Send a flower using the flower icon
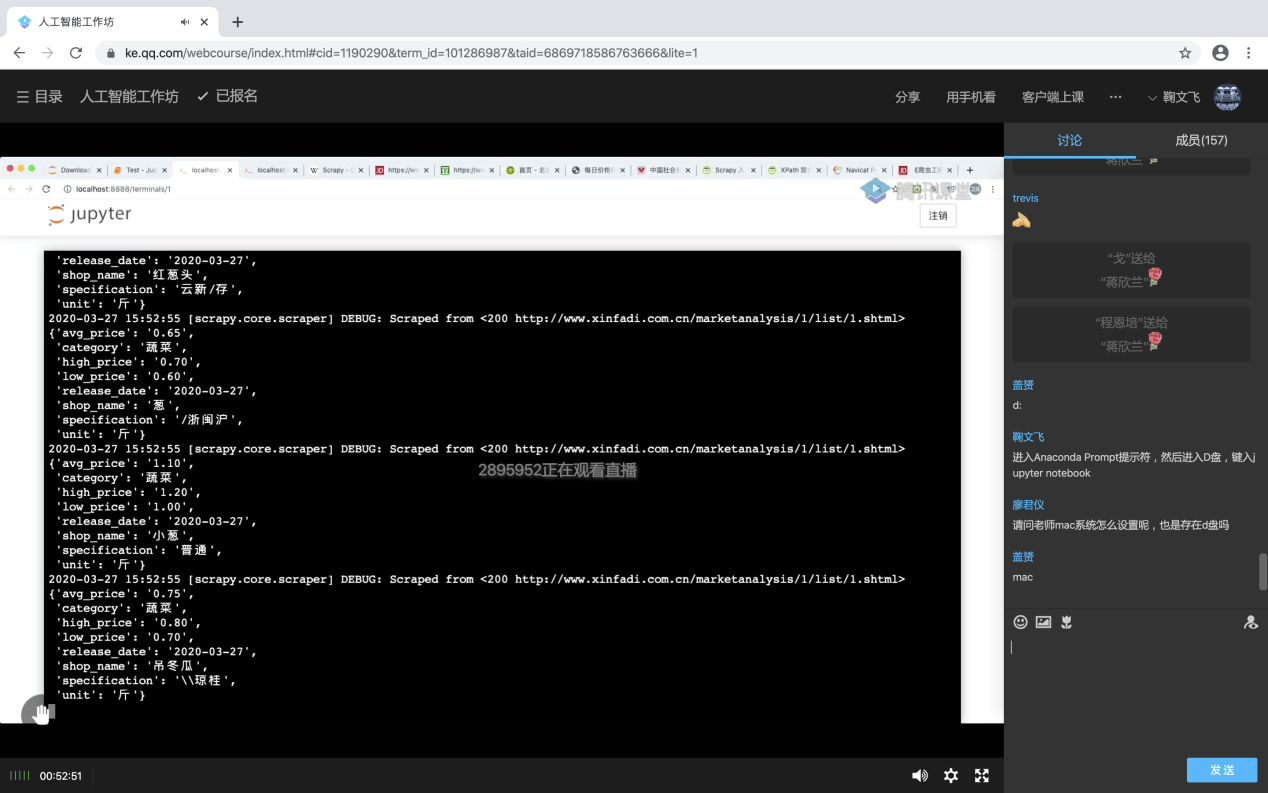Viewport: 1268px width, 793px height. click(1067, 622)
